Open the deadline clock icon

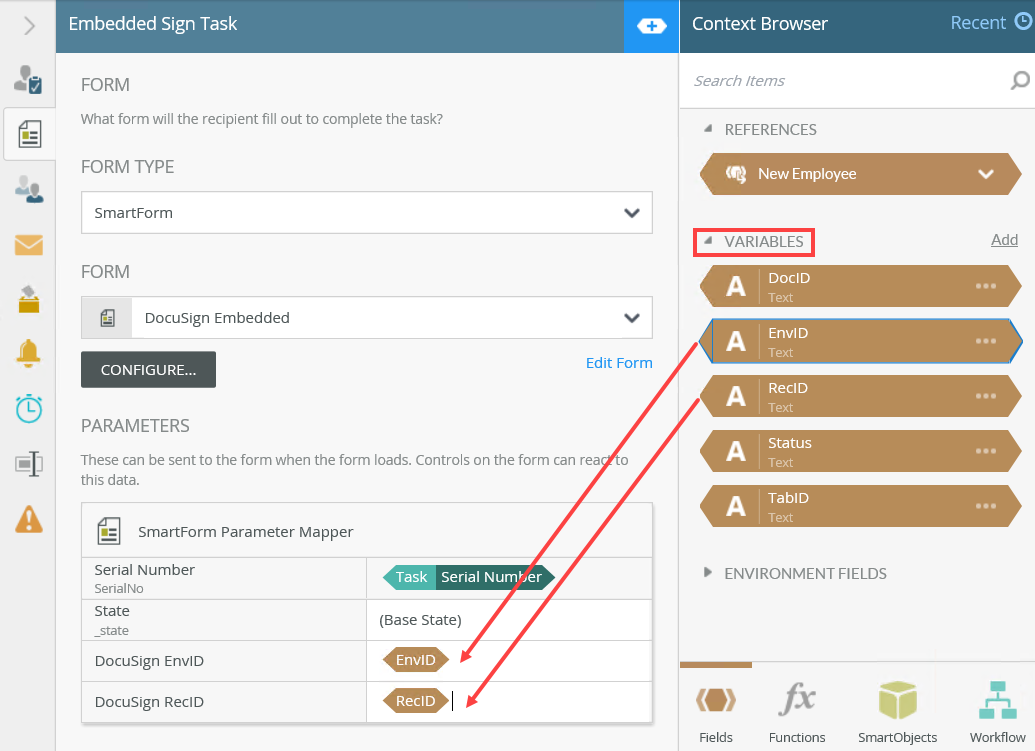(x=28, y=408)
